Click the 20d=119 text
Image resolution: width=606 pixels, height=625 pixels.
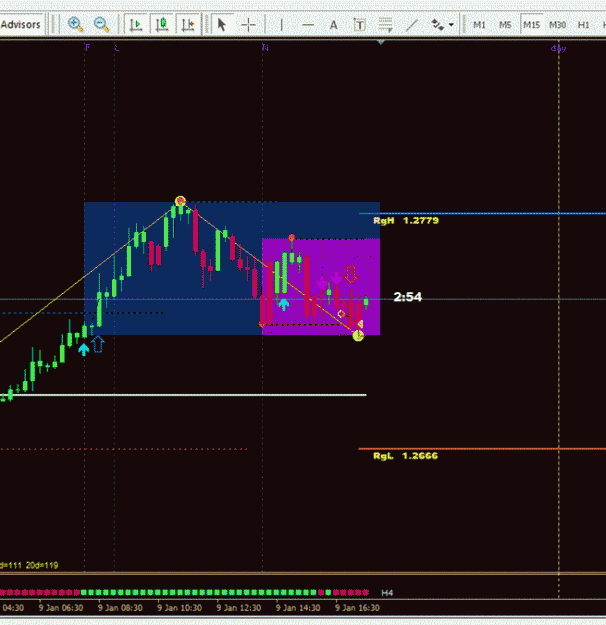click(42, 565)
